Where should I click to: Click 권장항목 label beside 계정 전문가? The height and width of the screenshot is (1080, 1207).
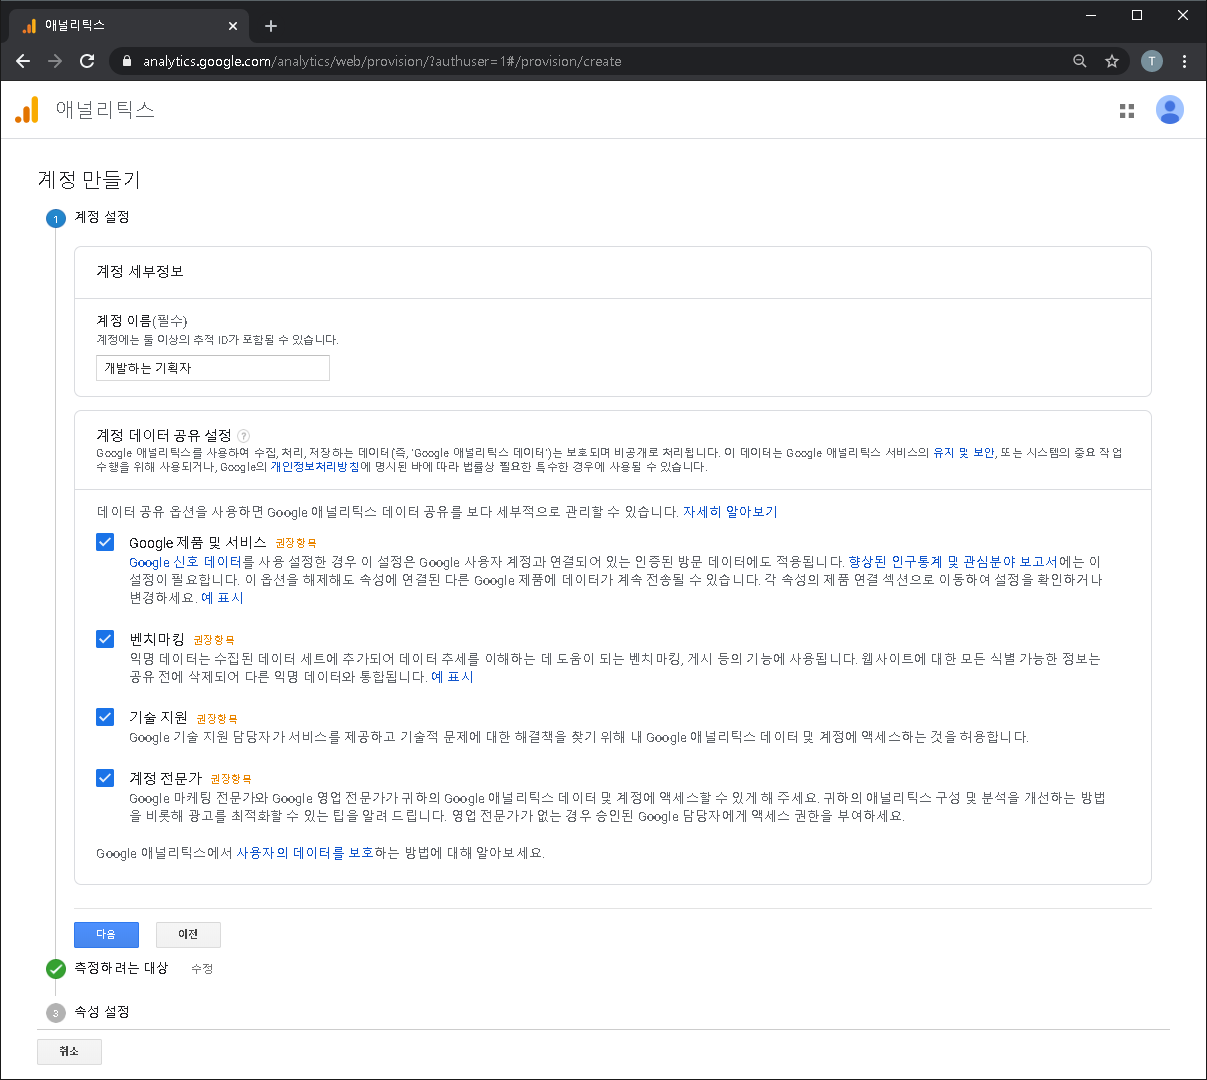point(231,779)
